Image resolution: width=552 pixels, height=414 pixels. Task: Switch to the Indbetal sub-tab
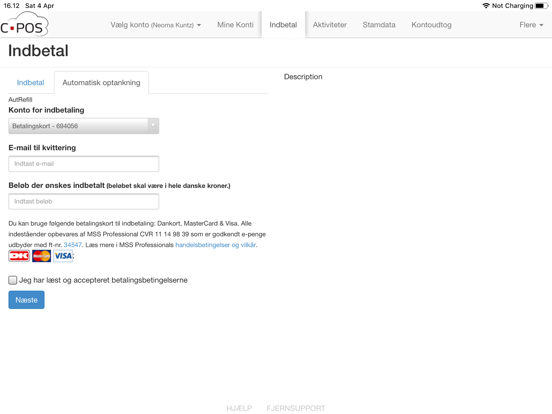coord(31,83)
